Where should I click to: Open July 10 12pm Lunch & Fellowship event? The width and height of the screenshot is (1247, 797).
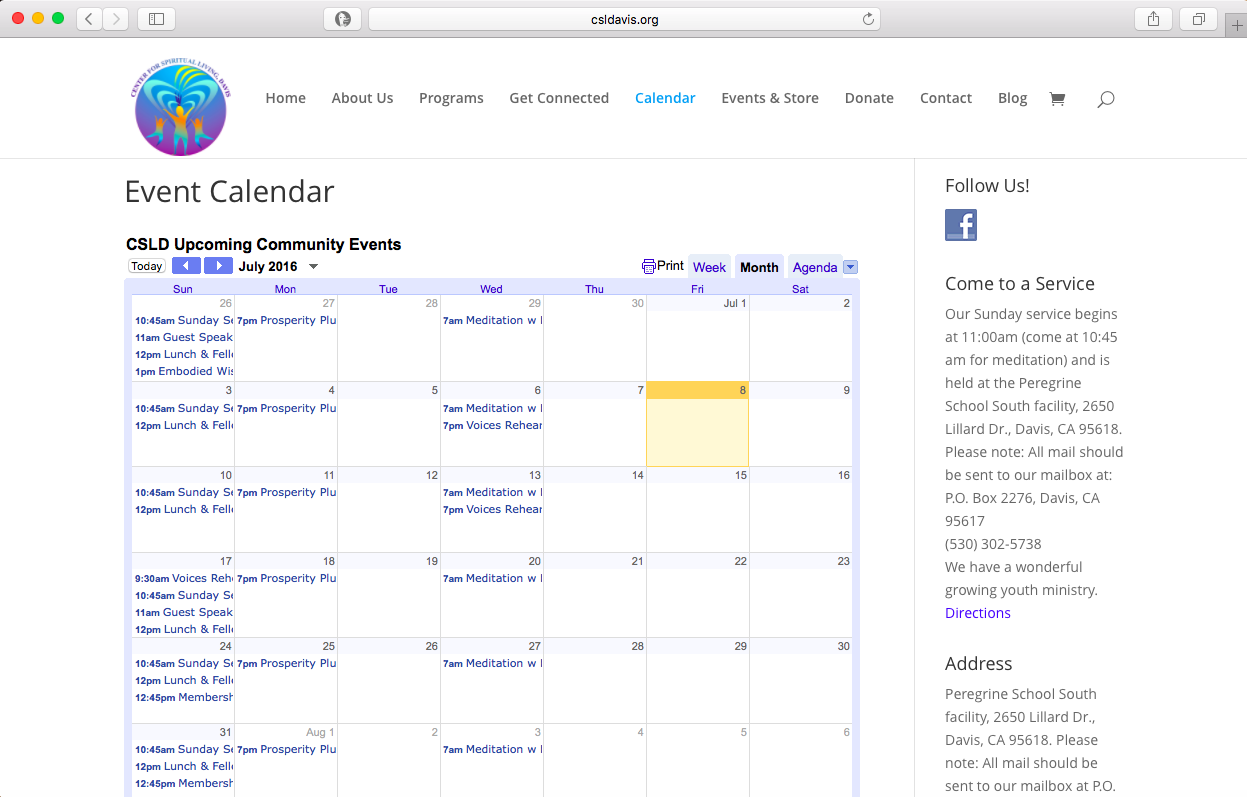[x=183, y=509]
